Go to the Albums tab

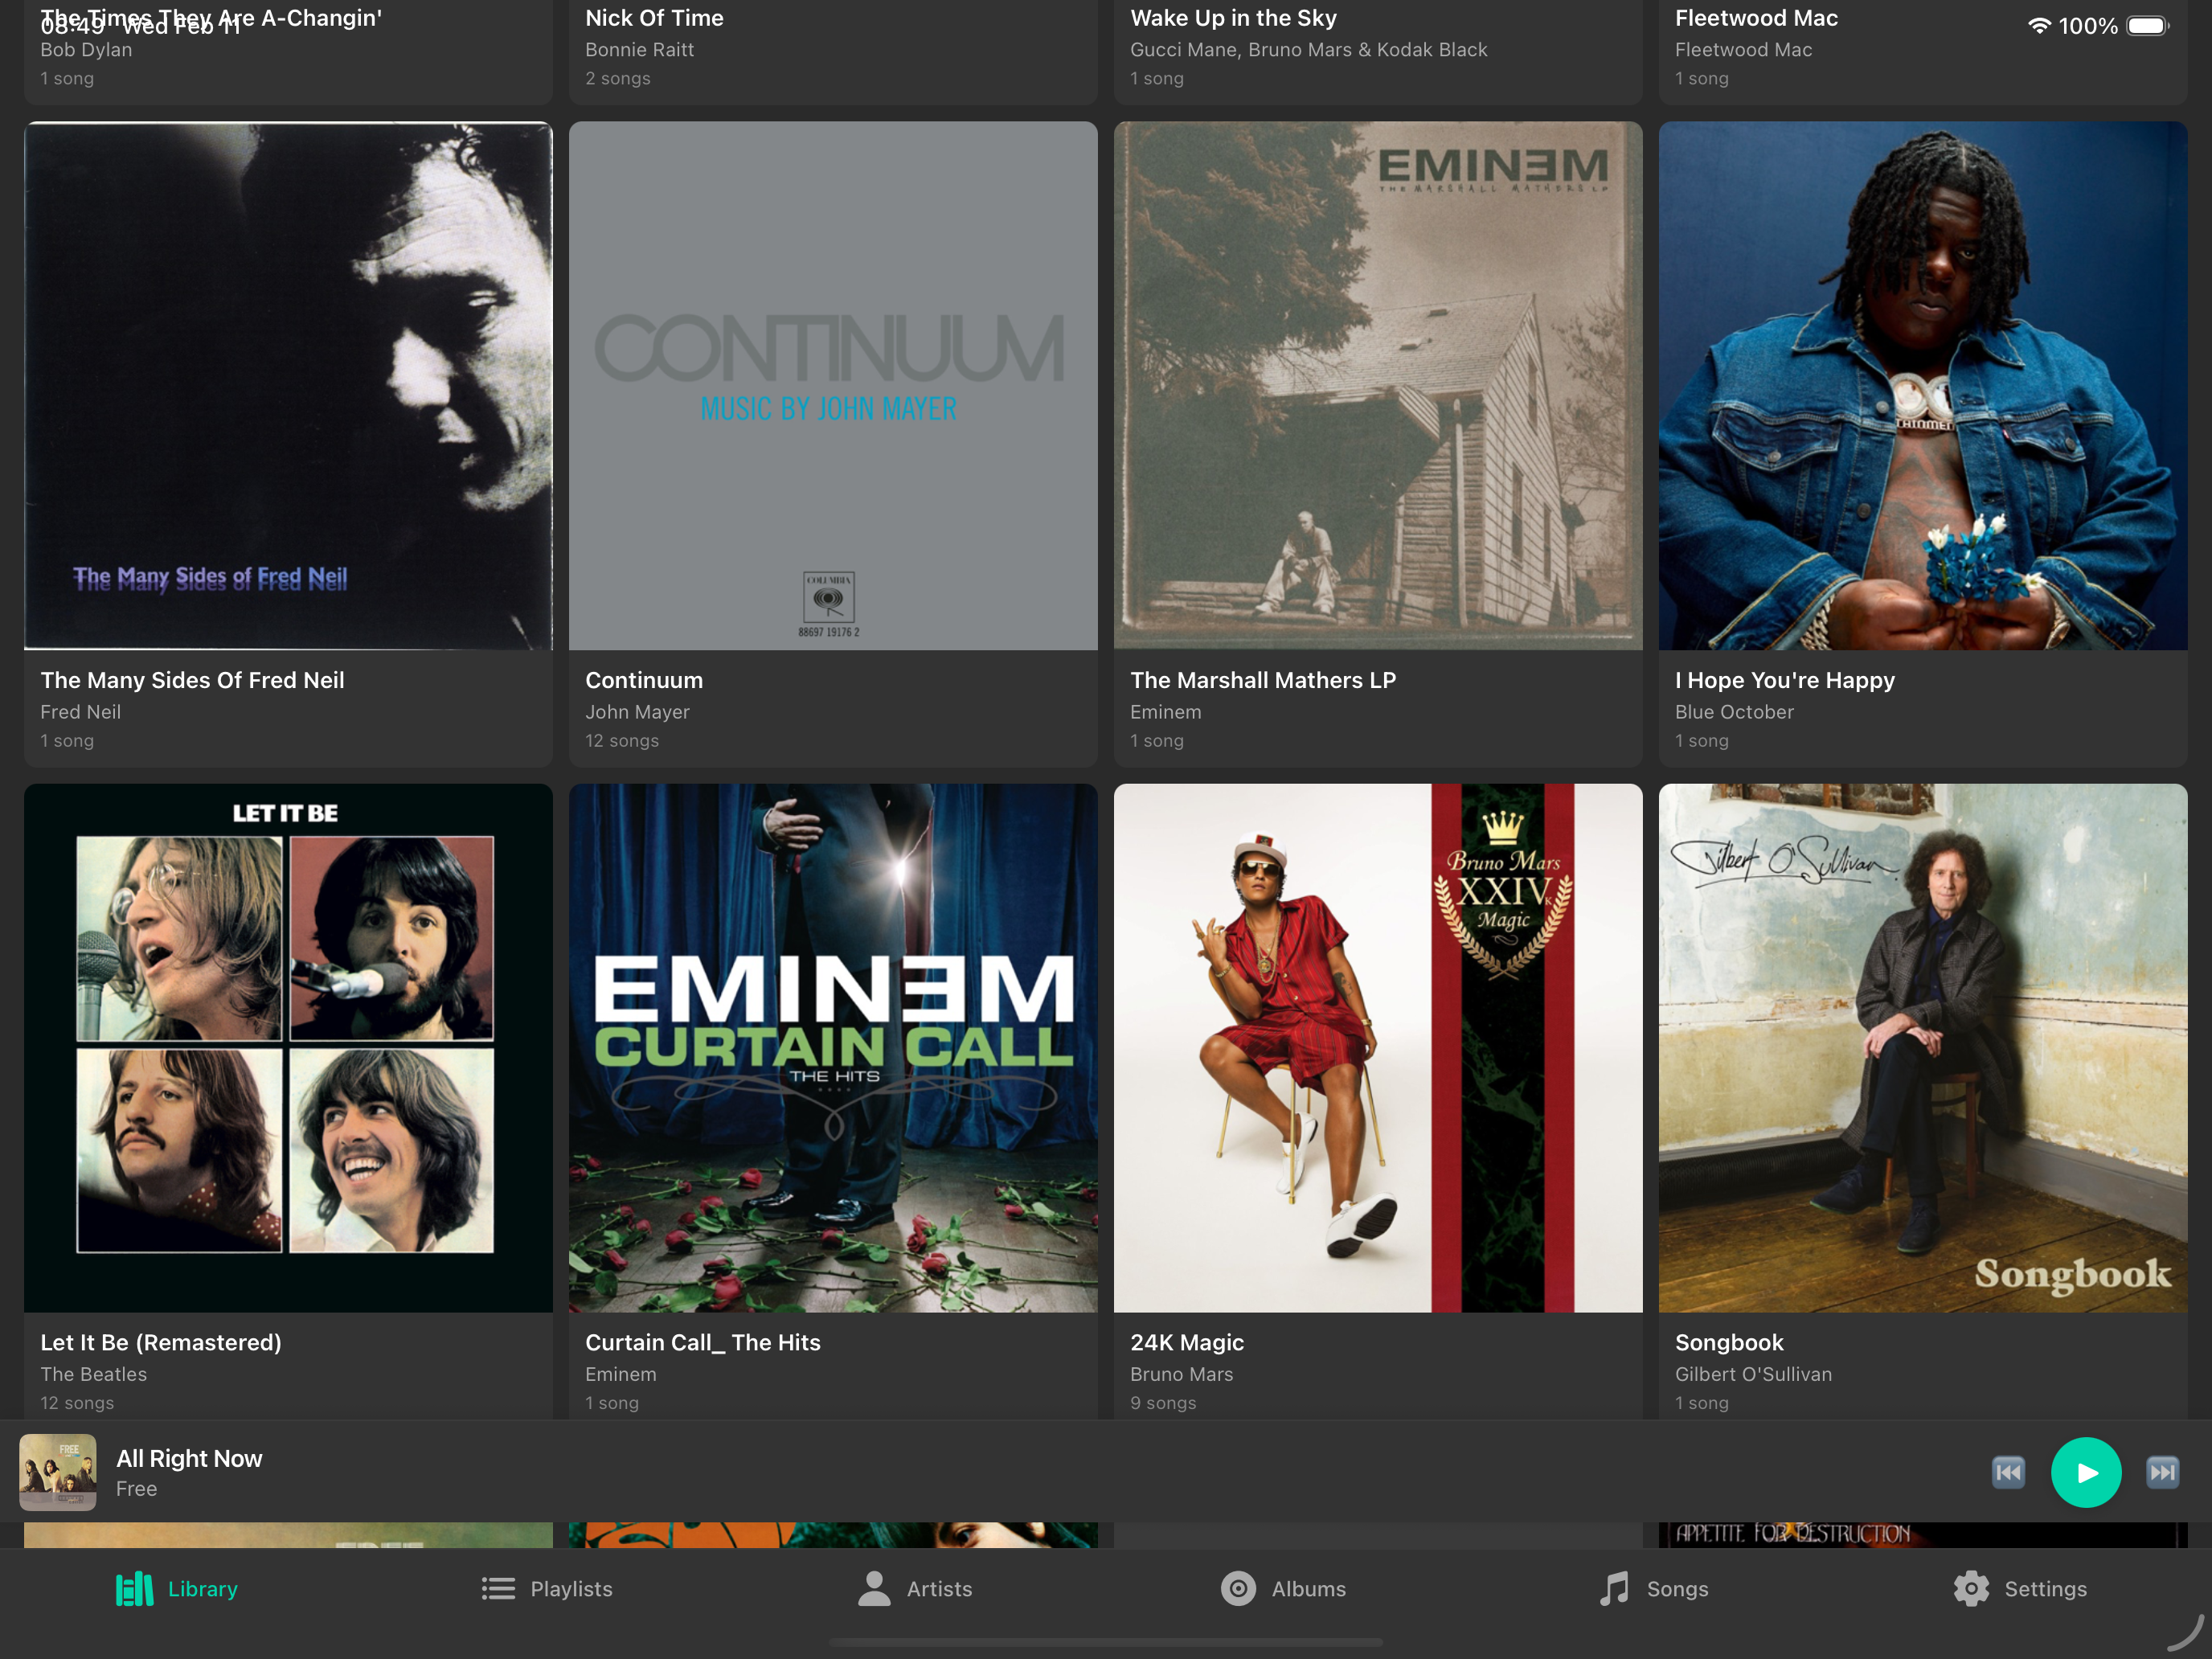coord(1283,1589)
